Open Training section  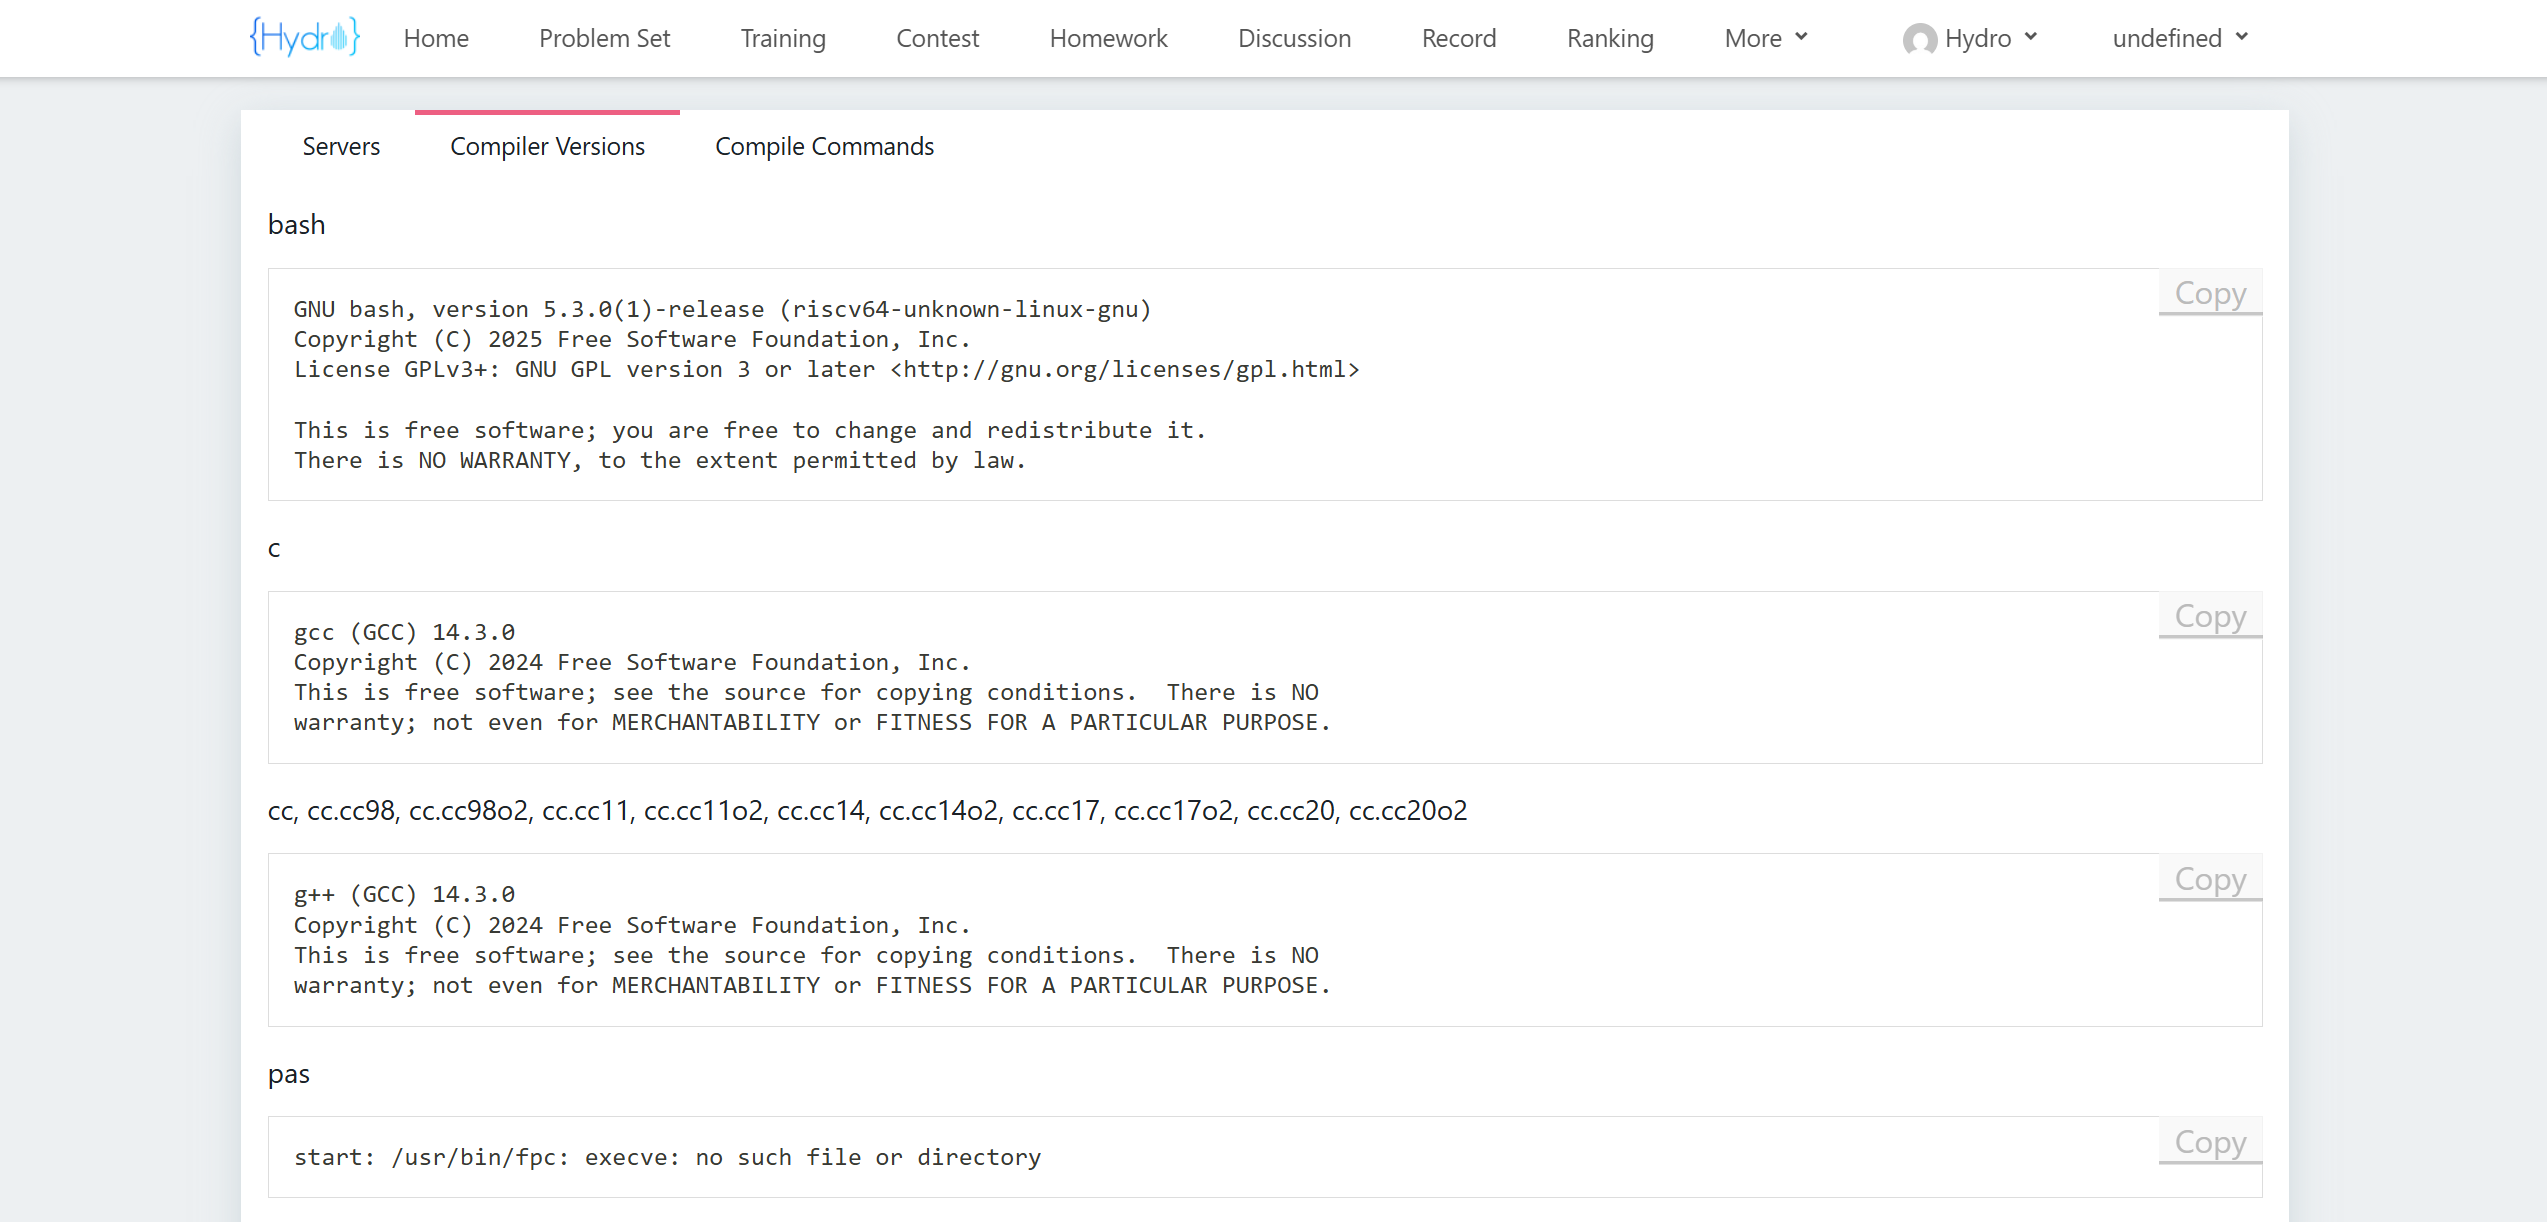click(783, 38)
